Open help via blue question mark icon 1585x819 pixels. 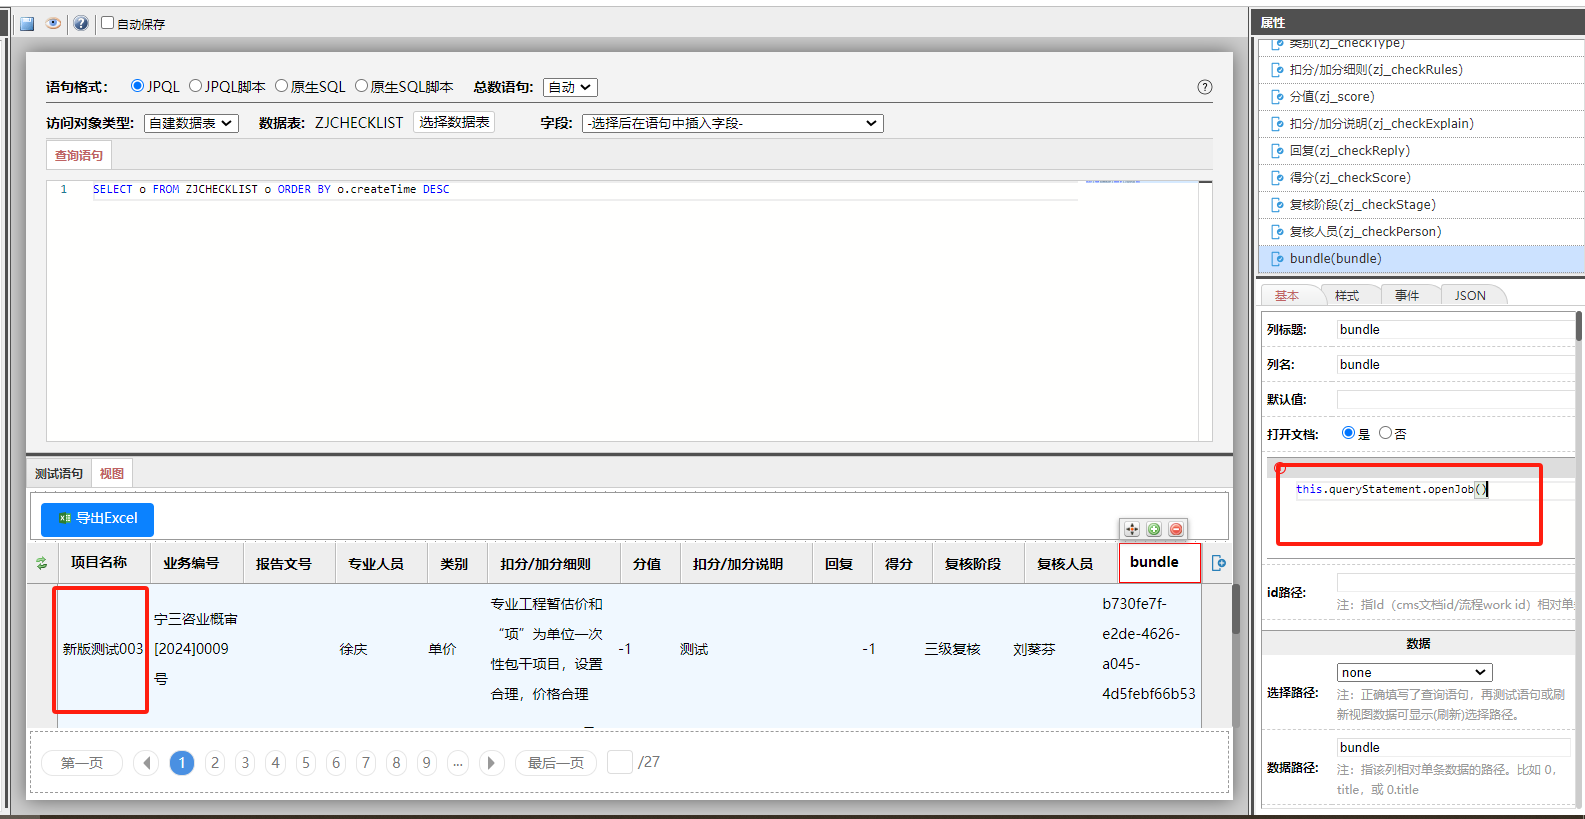pos(81,23)
